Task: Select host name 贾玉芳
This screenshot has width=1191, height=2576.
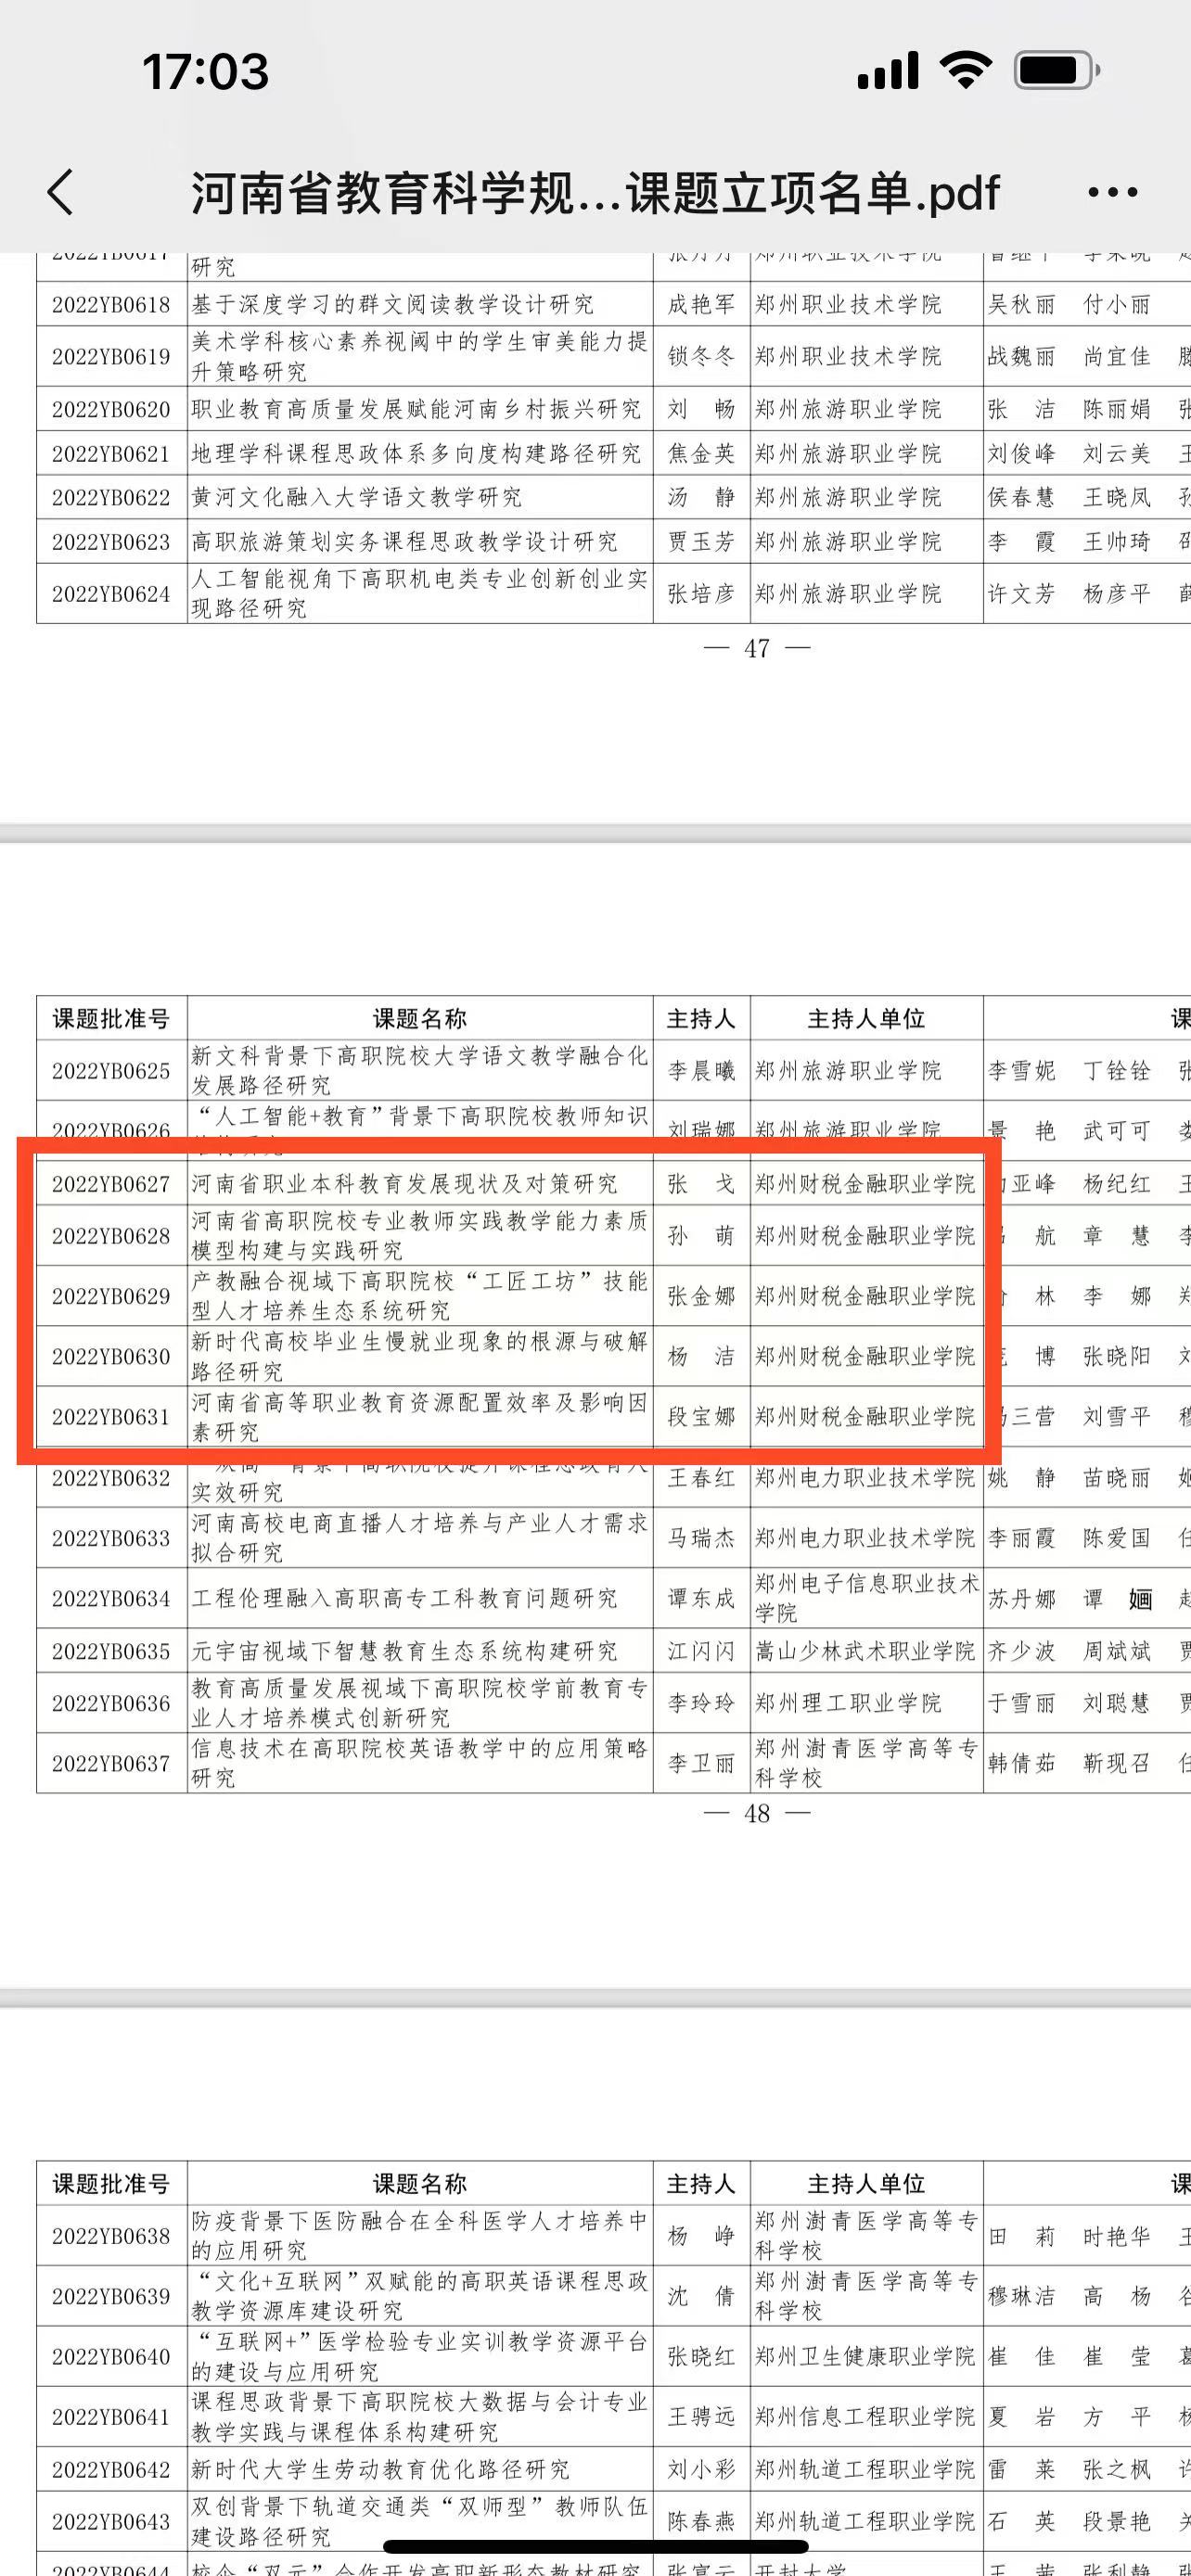Action: [x=701, y=542]
